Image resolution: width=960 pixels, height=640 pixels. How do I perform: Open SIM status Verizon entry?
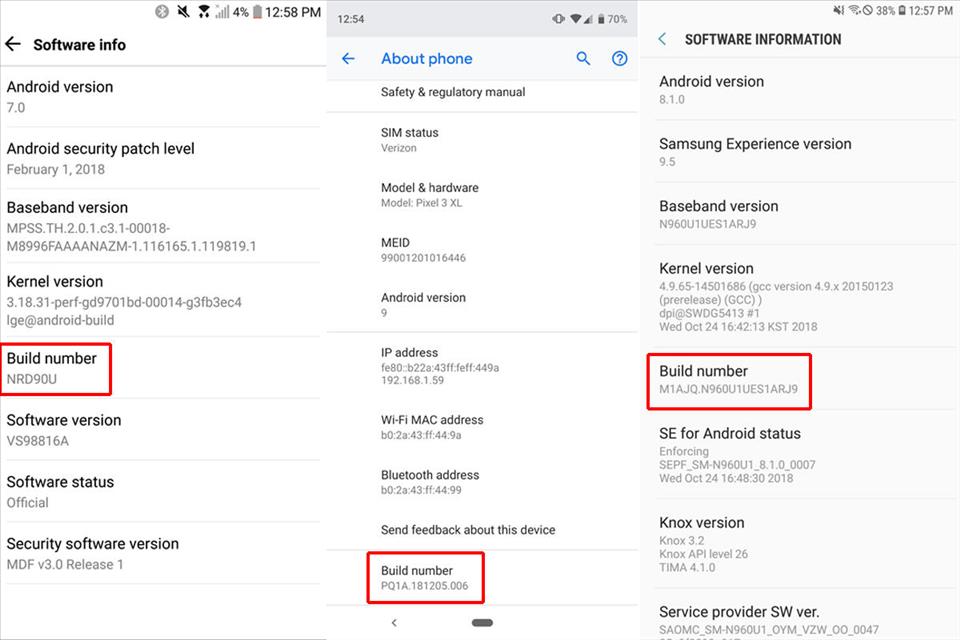(410, 140)
